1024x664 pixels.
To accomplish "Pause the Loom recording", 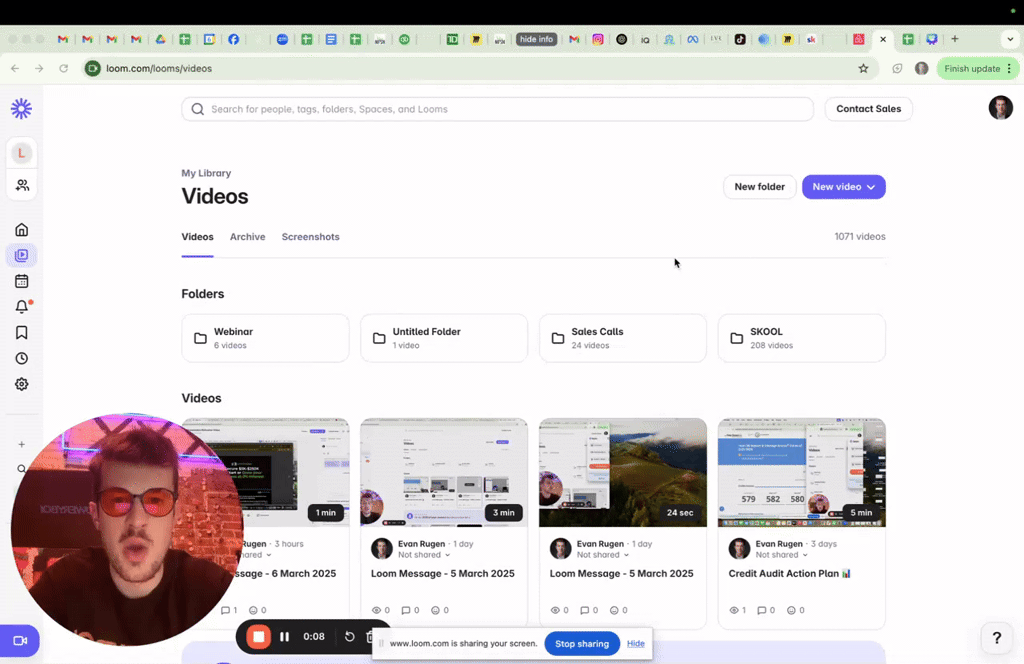I will [x=285, y=637].
